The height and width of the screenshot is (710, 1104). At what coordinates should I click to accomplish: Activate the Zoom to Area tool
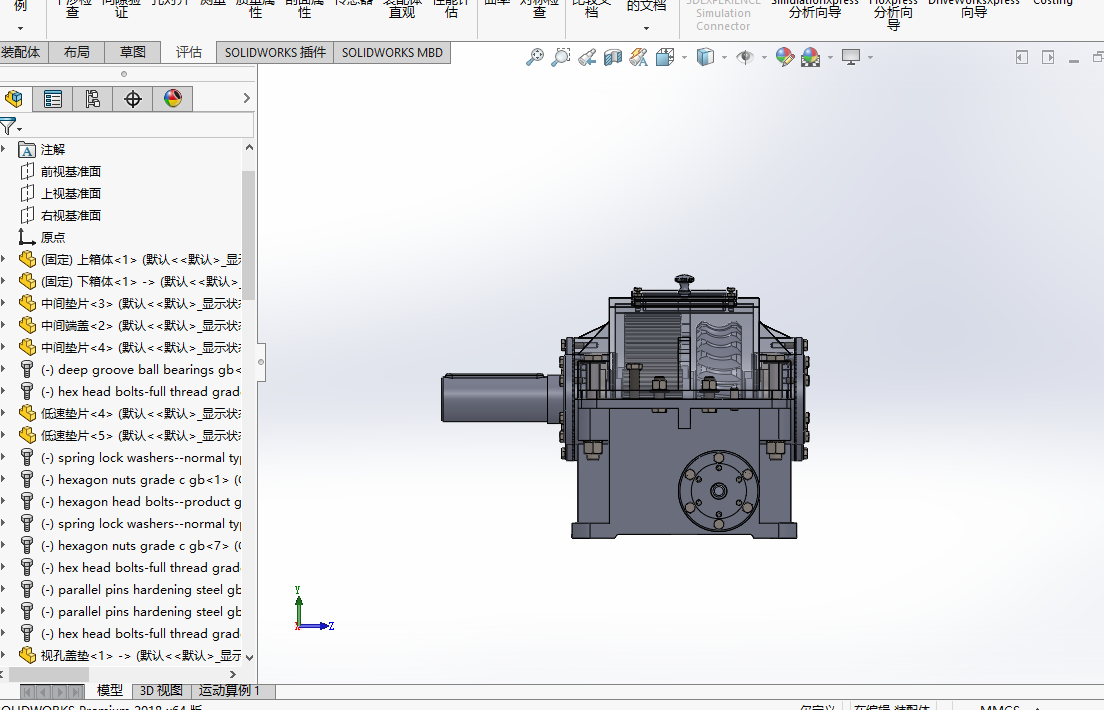pyautogui.click(x=560, y=57)
